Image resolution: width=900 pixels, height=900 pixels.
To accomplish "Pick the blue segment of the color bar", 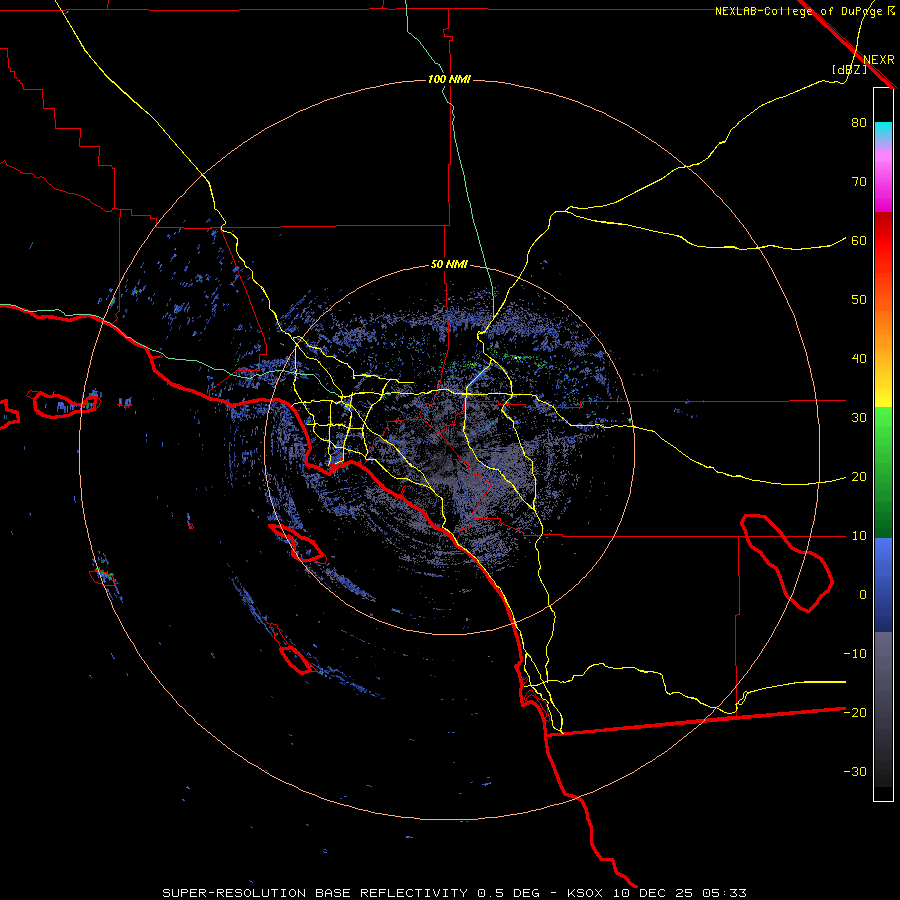I will (x=883, y=585).
